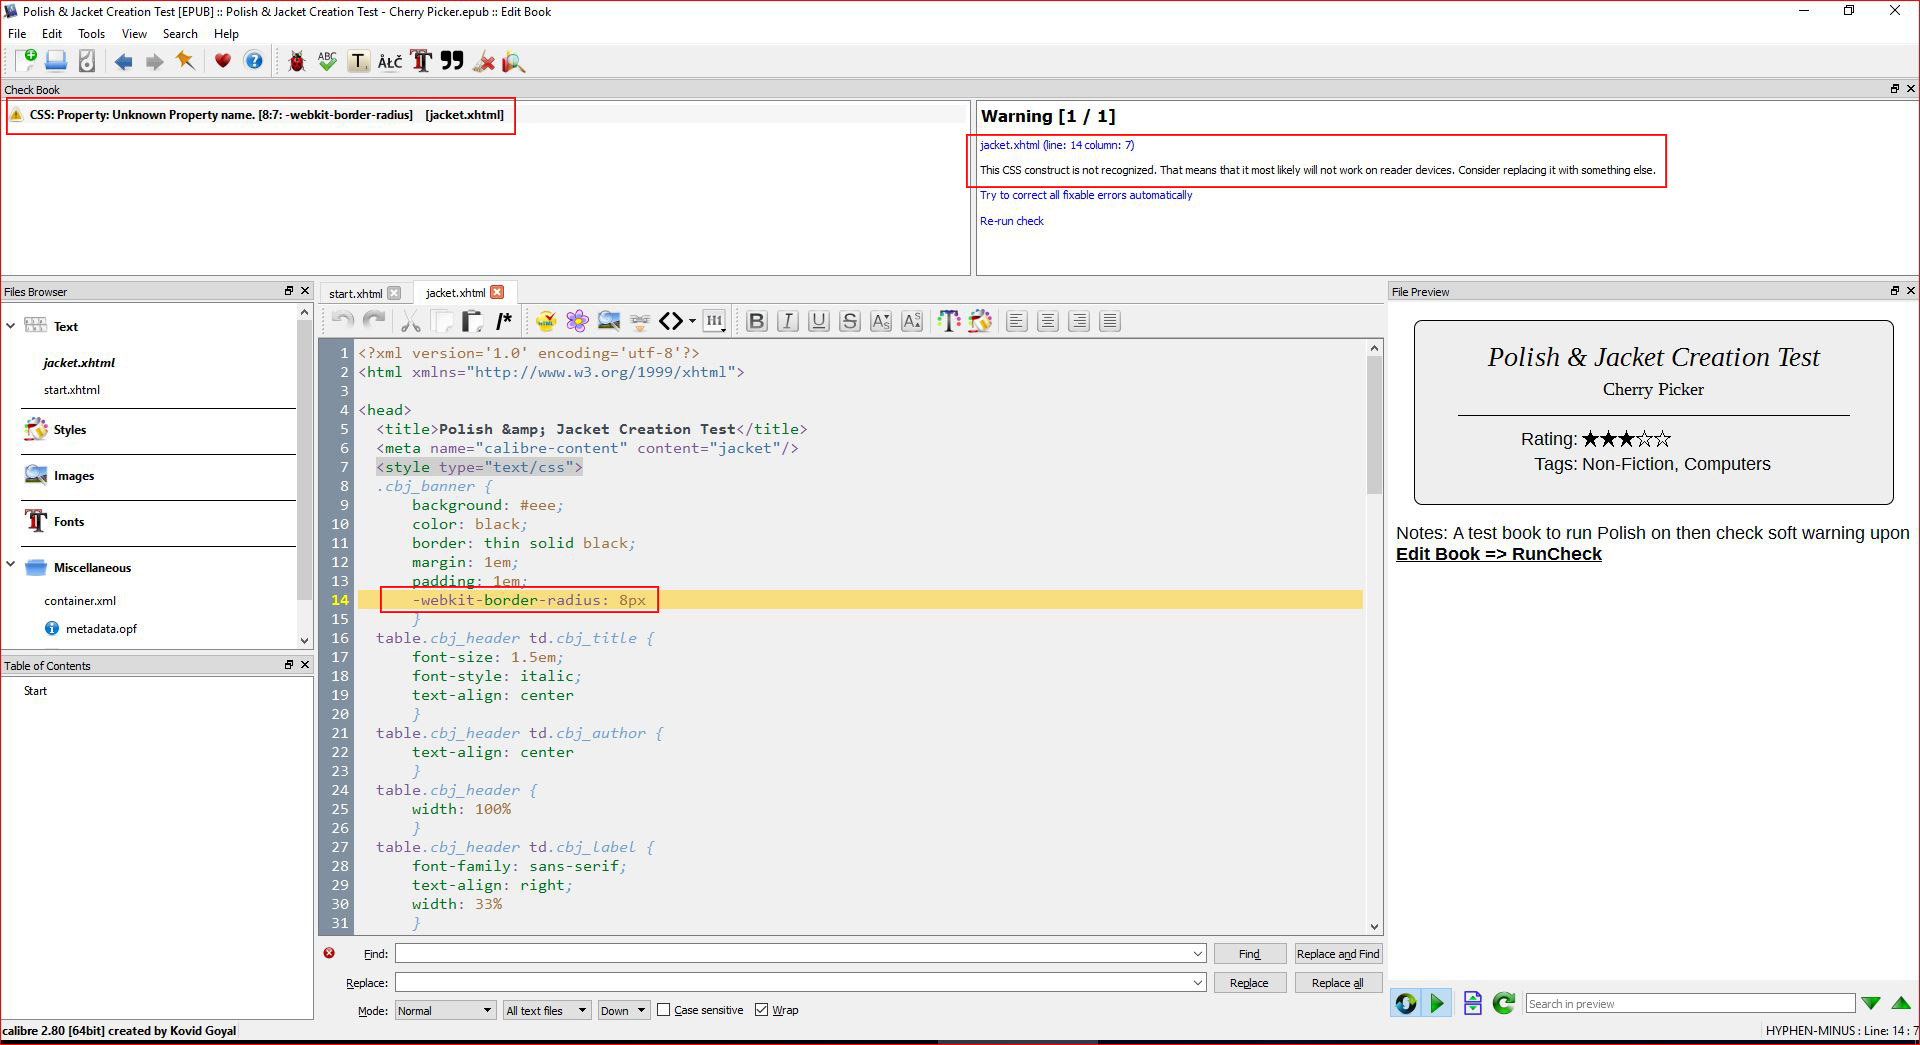This screenshot has width=1920, height=1045.
Task: Collapse the Text section in Files Browser
Action: 11,326
